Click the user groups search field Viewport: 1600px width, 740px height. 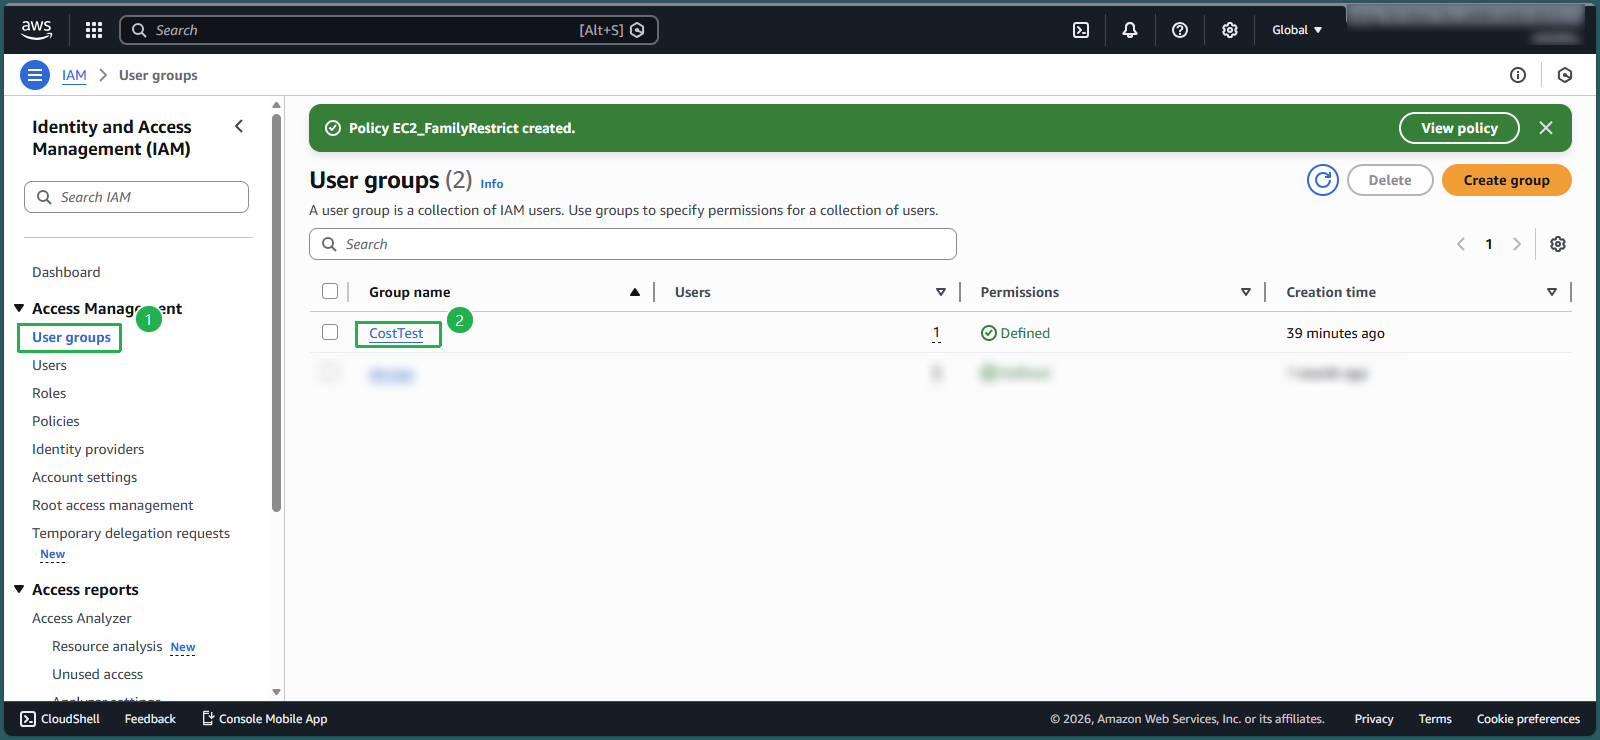[x=633, y=244]
